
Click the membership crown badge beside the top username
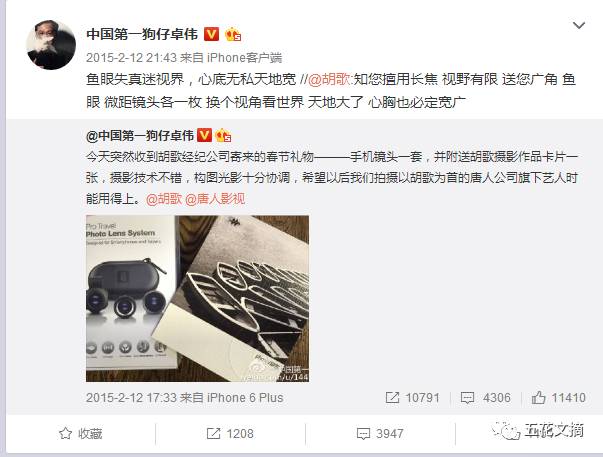tap(233, 35)
